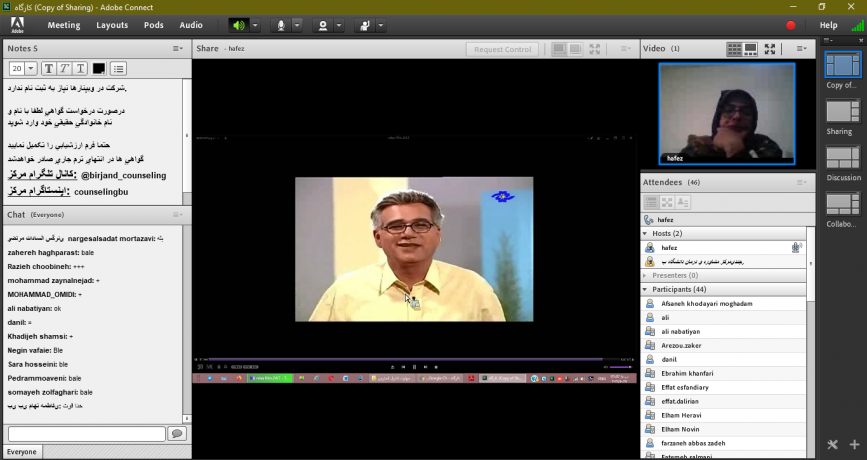Screen dimensions: 867x460
Task: Select participant Arezou.zaker
Action: [724, 346]
